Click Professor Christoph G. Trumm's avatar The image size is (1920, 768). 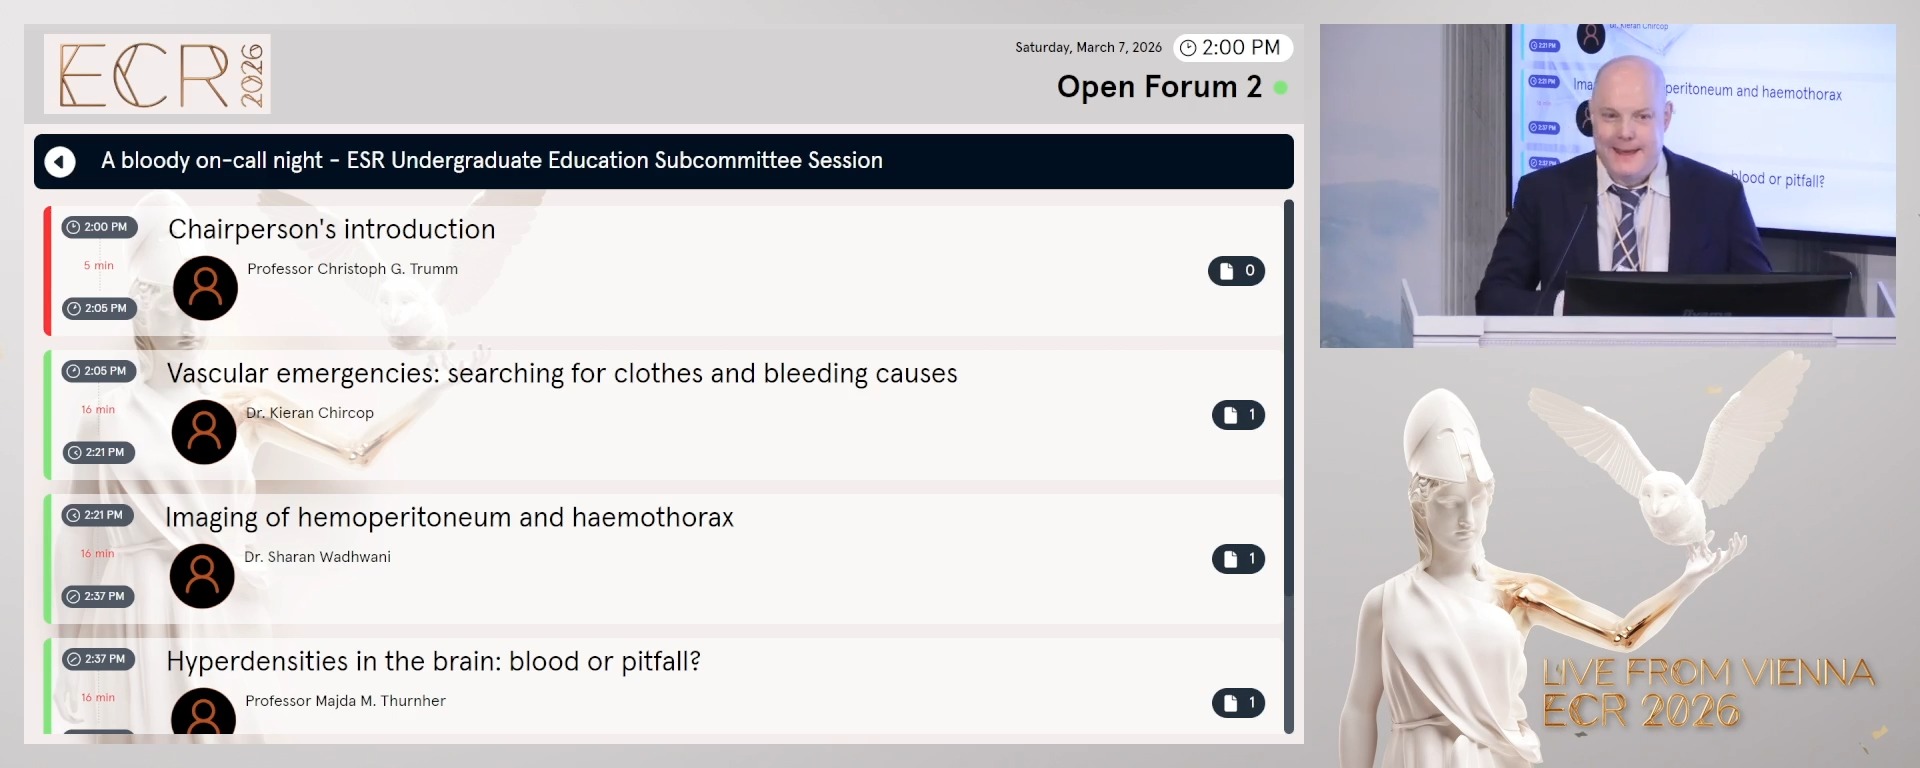[205, 288]
